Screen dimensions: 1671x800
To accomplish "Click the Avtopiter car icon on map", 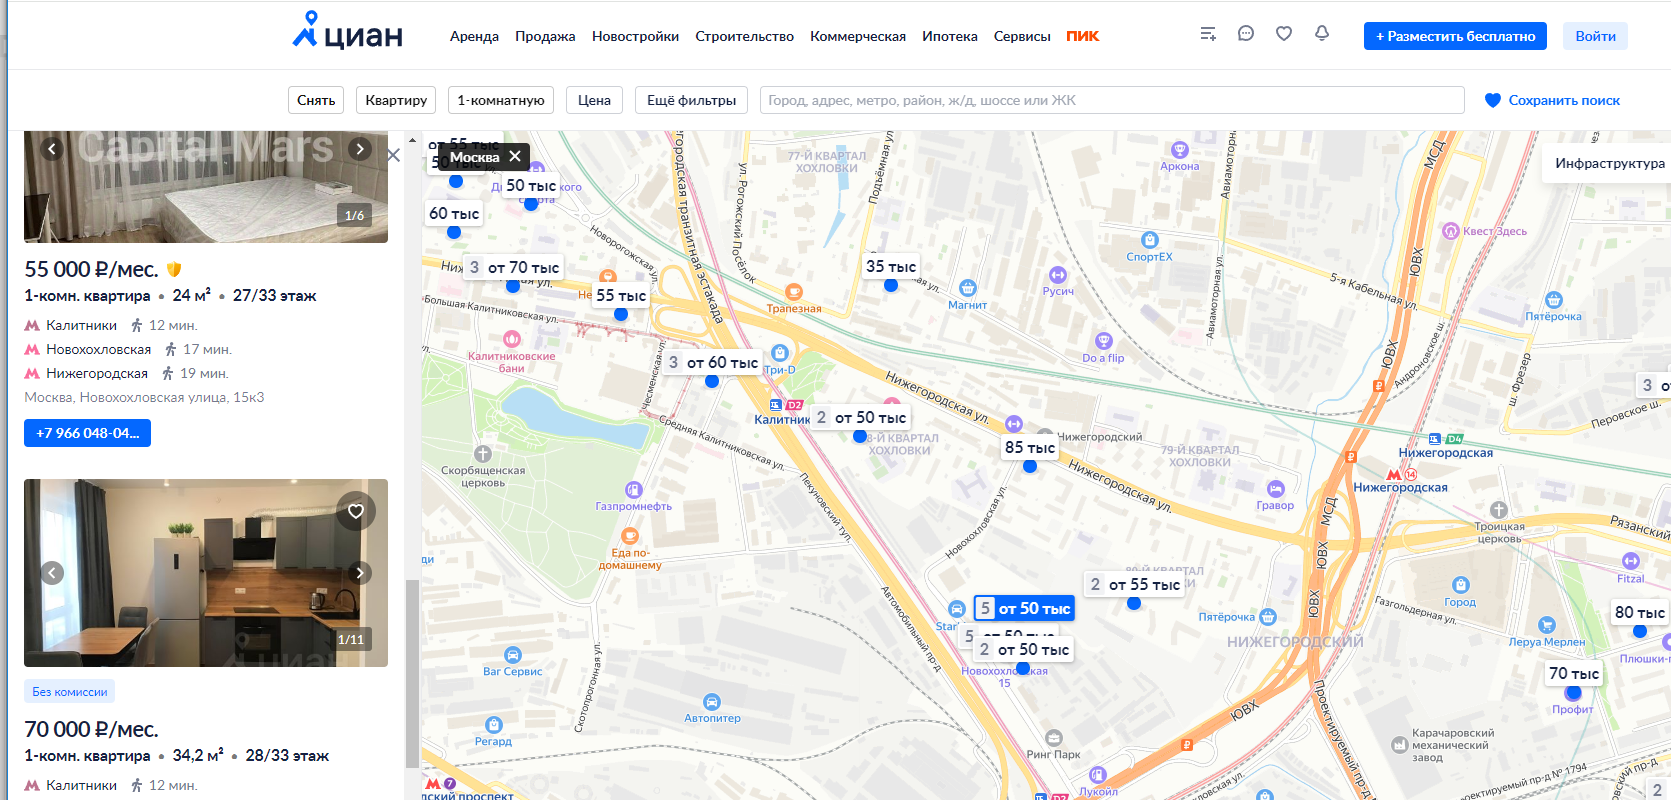I will [712, 702].
